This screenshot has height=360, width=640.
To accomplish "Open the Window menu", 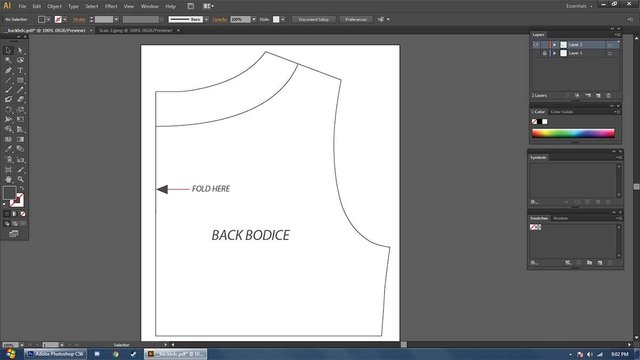I will tap(149, 6).
